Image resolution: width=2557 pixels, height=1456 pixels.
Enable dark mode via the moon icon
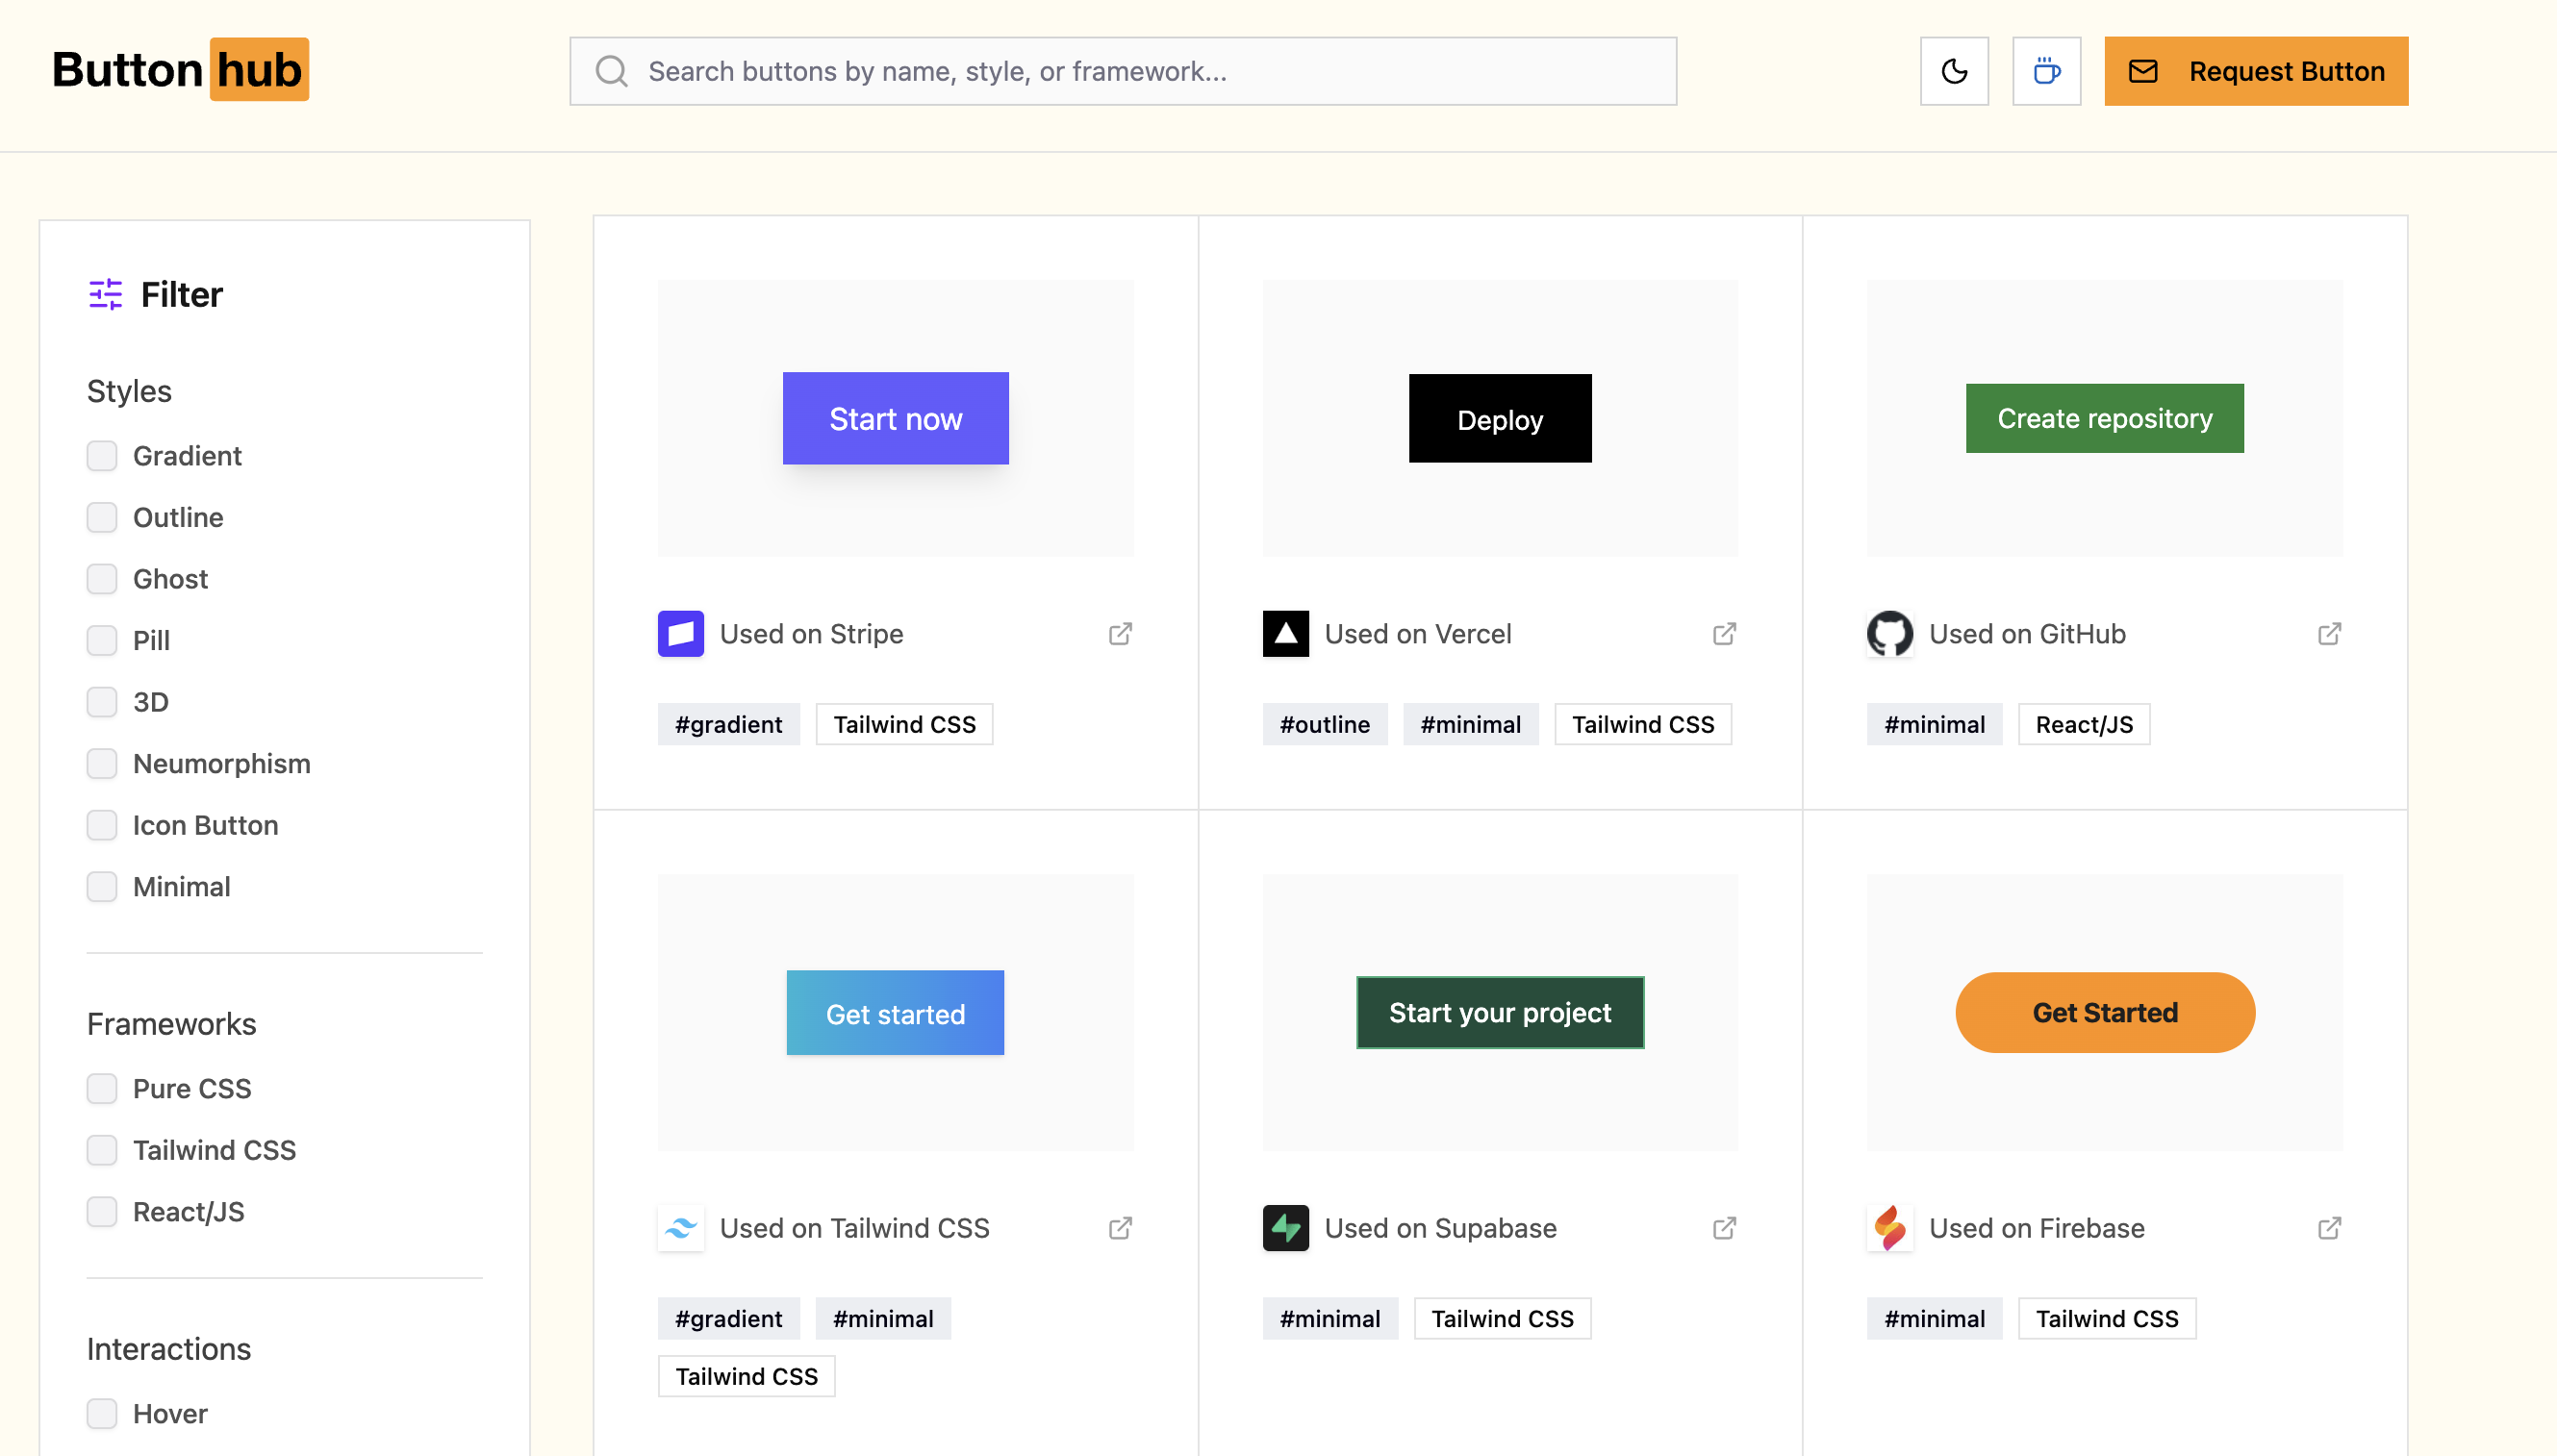pyautogui.click(x=1954, y=70)
